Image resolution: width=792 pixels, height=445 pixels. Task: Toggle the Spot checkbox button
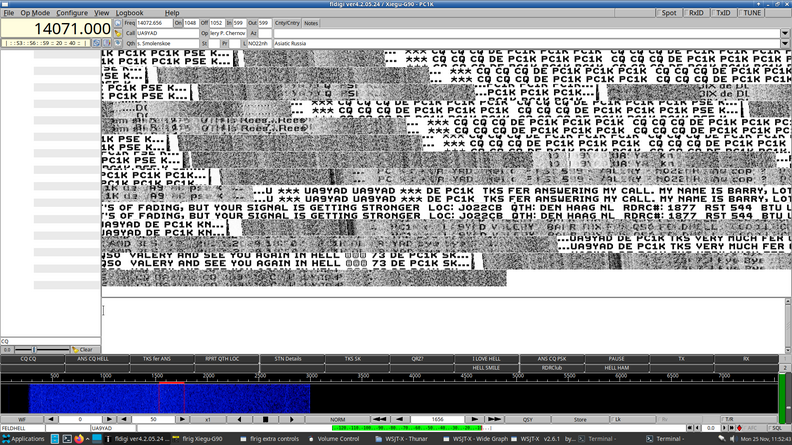click(x=668, y=13)
